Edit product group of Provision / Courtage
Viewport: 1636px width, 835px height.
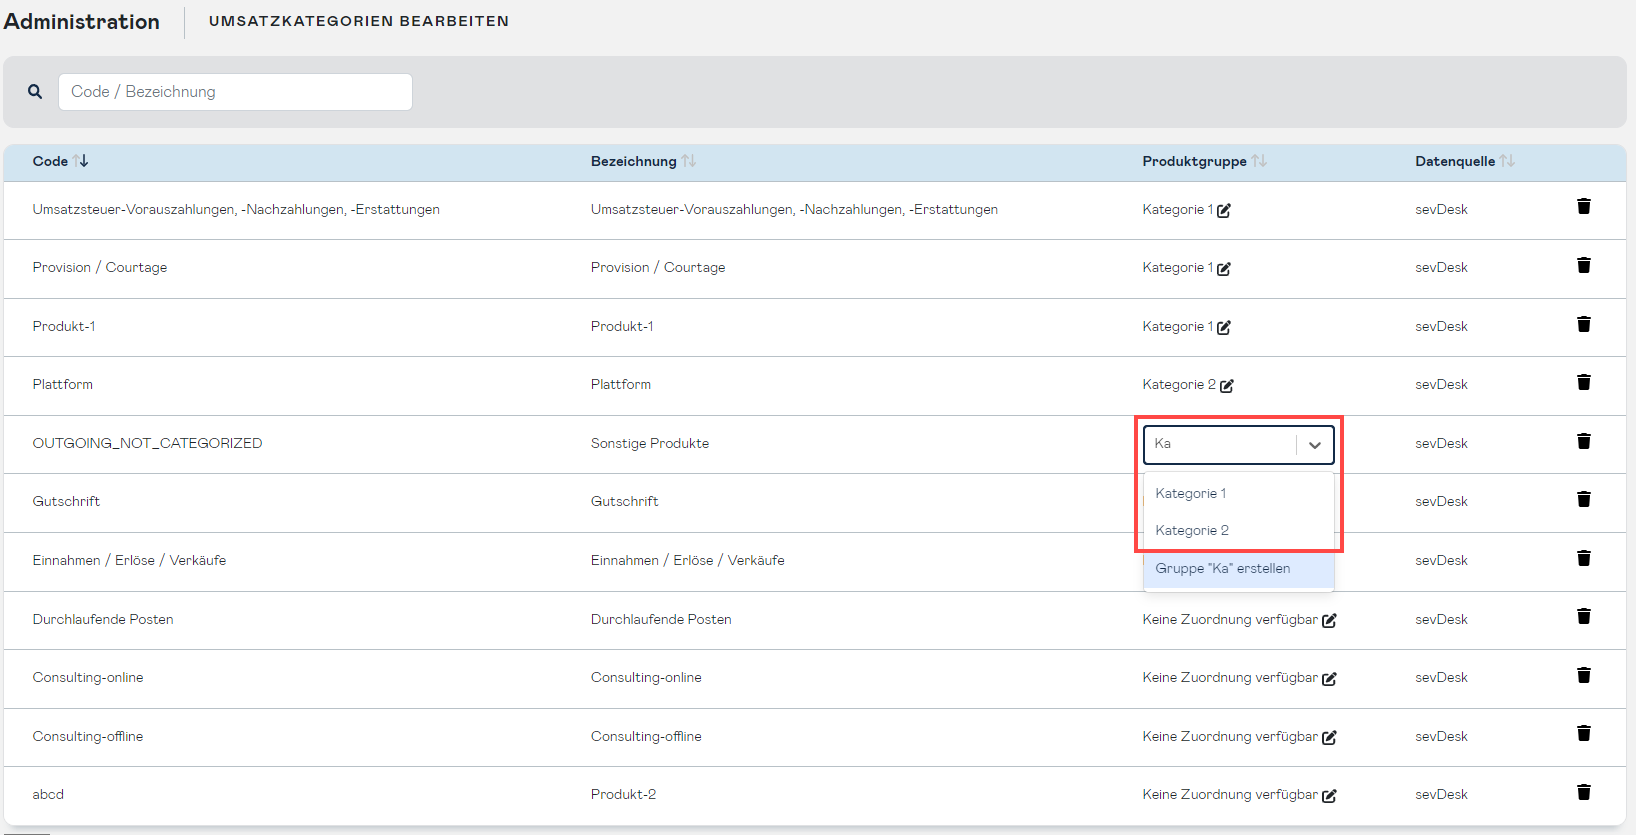tap(1224, 268)
